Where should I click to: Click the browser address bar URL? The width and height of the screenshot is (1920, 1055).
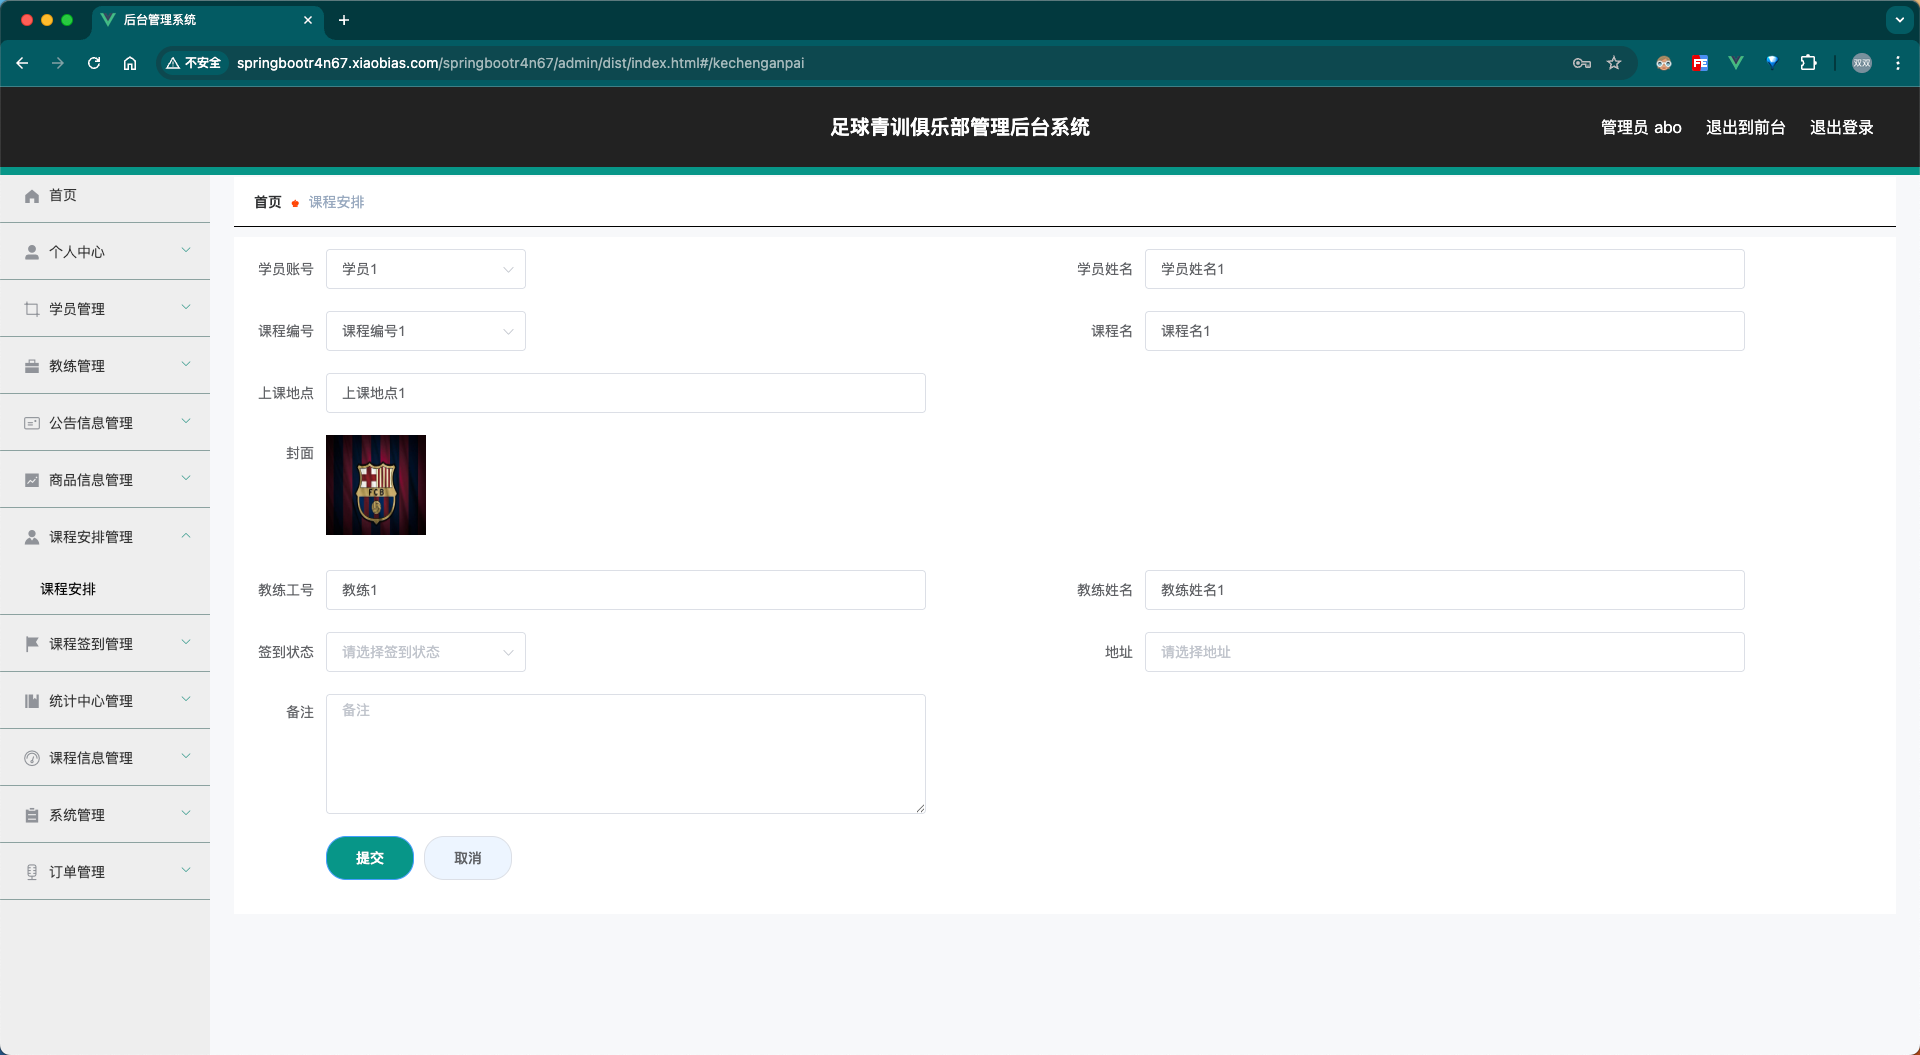(520, 63)
